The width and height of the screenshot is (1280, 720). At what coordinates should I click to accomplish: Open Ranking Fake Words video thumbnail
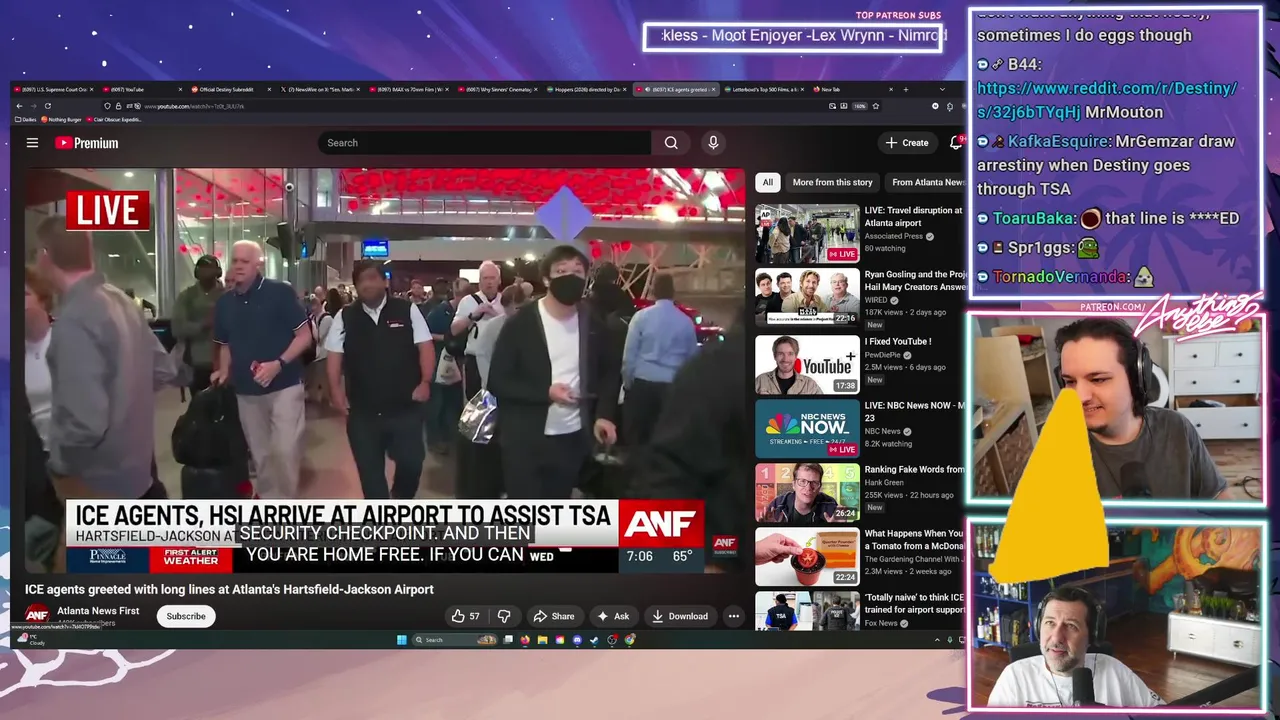[807, 493]
